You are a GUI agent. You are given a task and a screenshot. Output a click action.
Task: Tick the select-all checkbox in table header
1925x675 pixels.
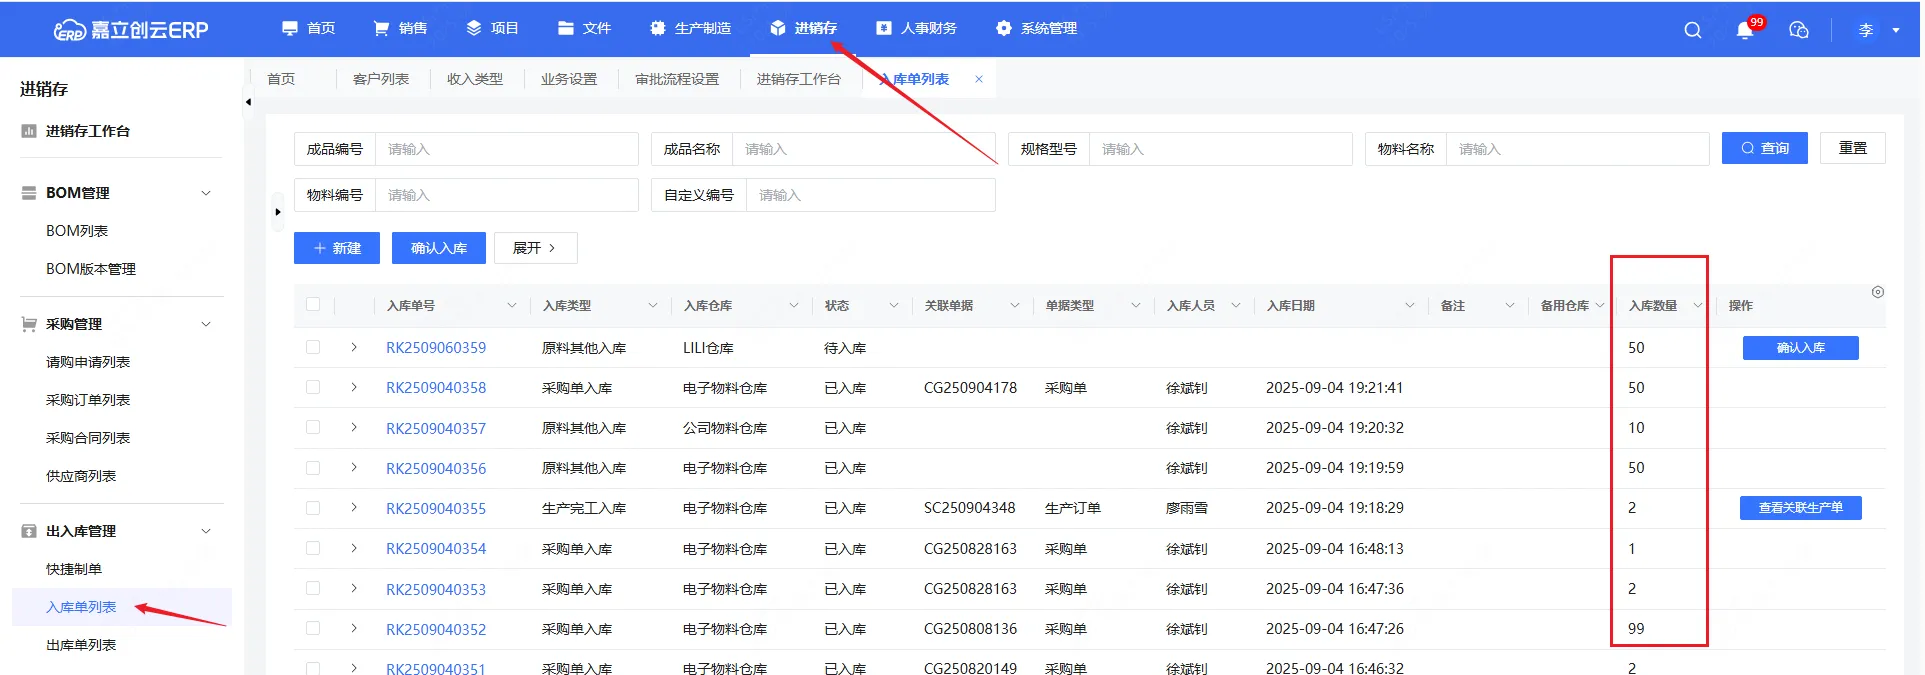(x=313, y=305)
